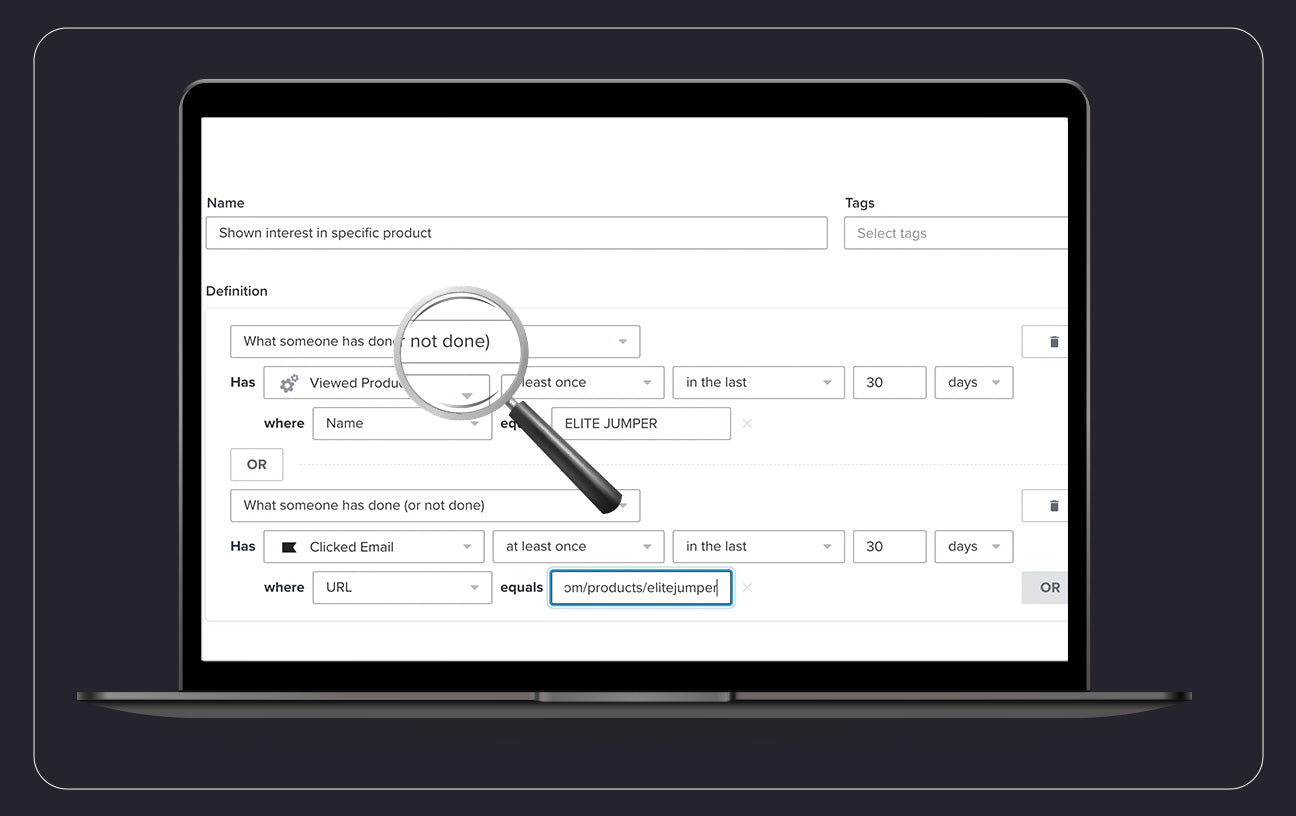Click the gray OR button at right
Viewport: 1296px width, 816px height.
coord(1047,588)
